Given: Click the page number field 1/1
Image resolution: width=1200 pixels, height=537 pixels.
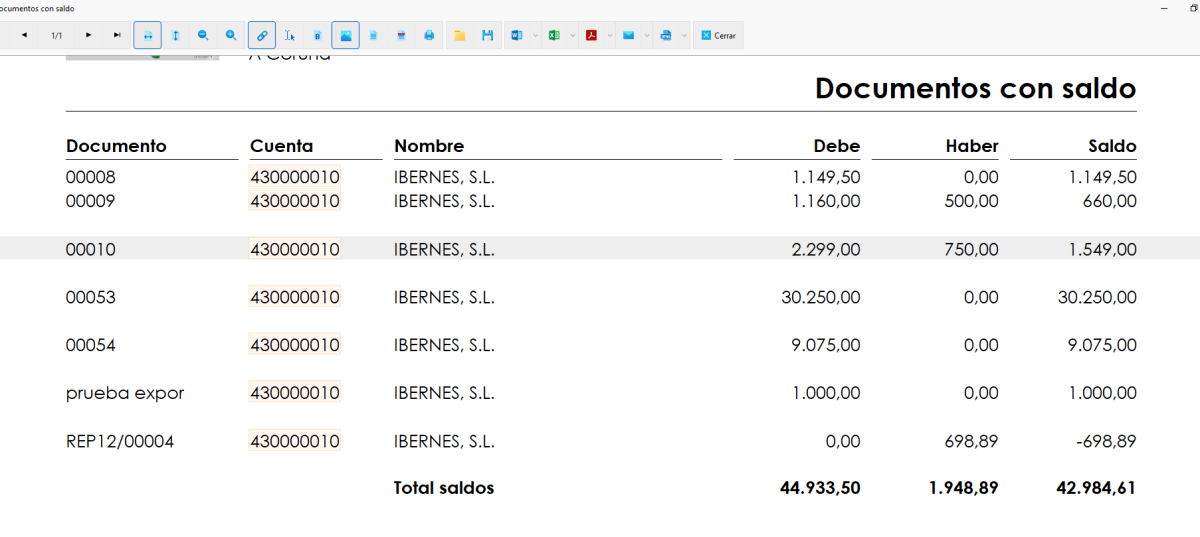Looking at the screenshot, I should (x=57, y=35).
